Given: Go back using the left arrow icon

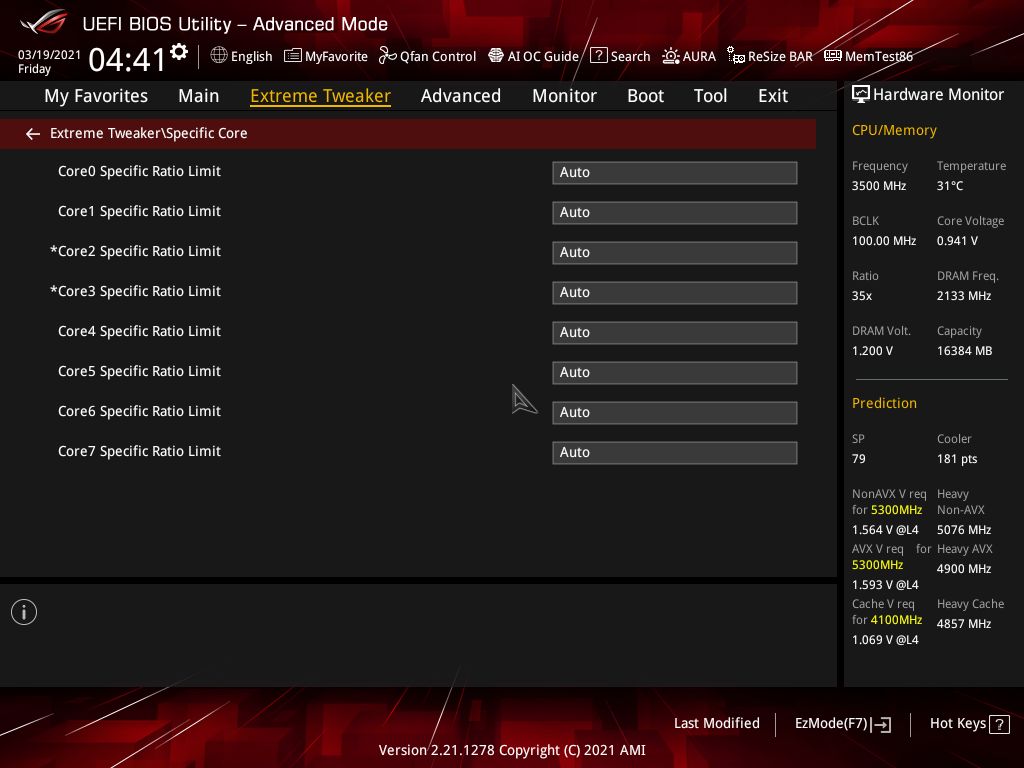Looking at the screenshot, I should pyautogui.click(x=33, y=134).
